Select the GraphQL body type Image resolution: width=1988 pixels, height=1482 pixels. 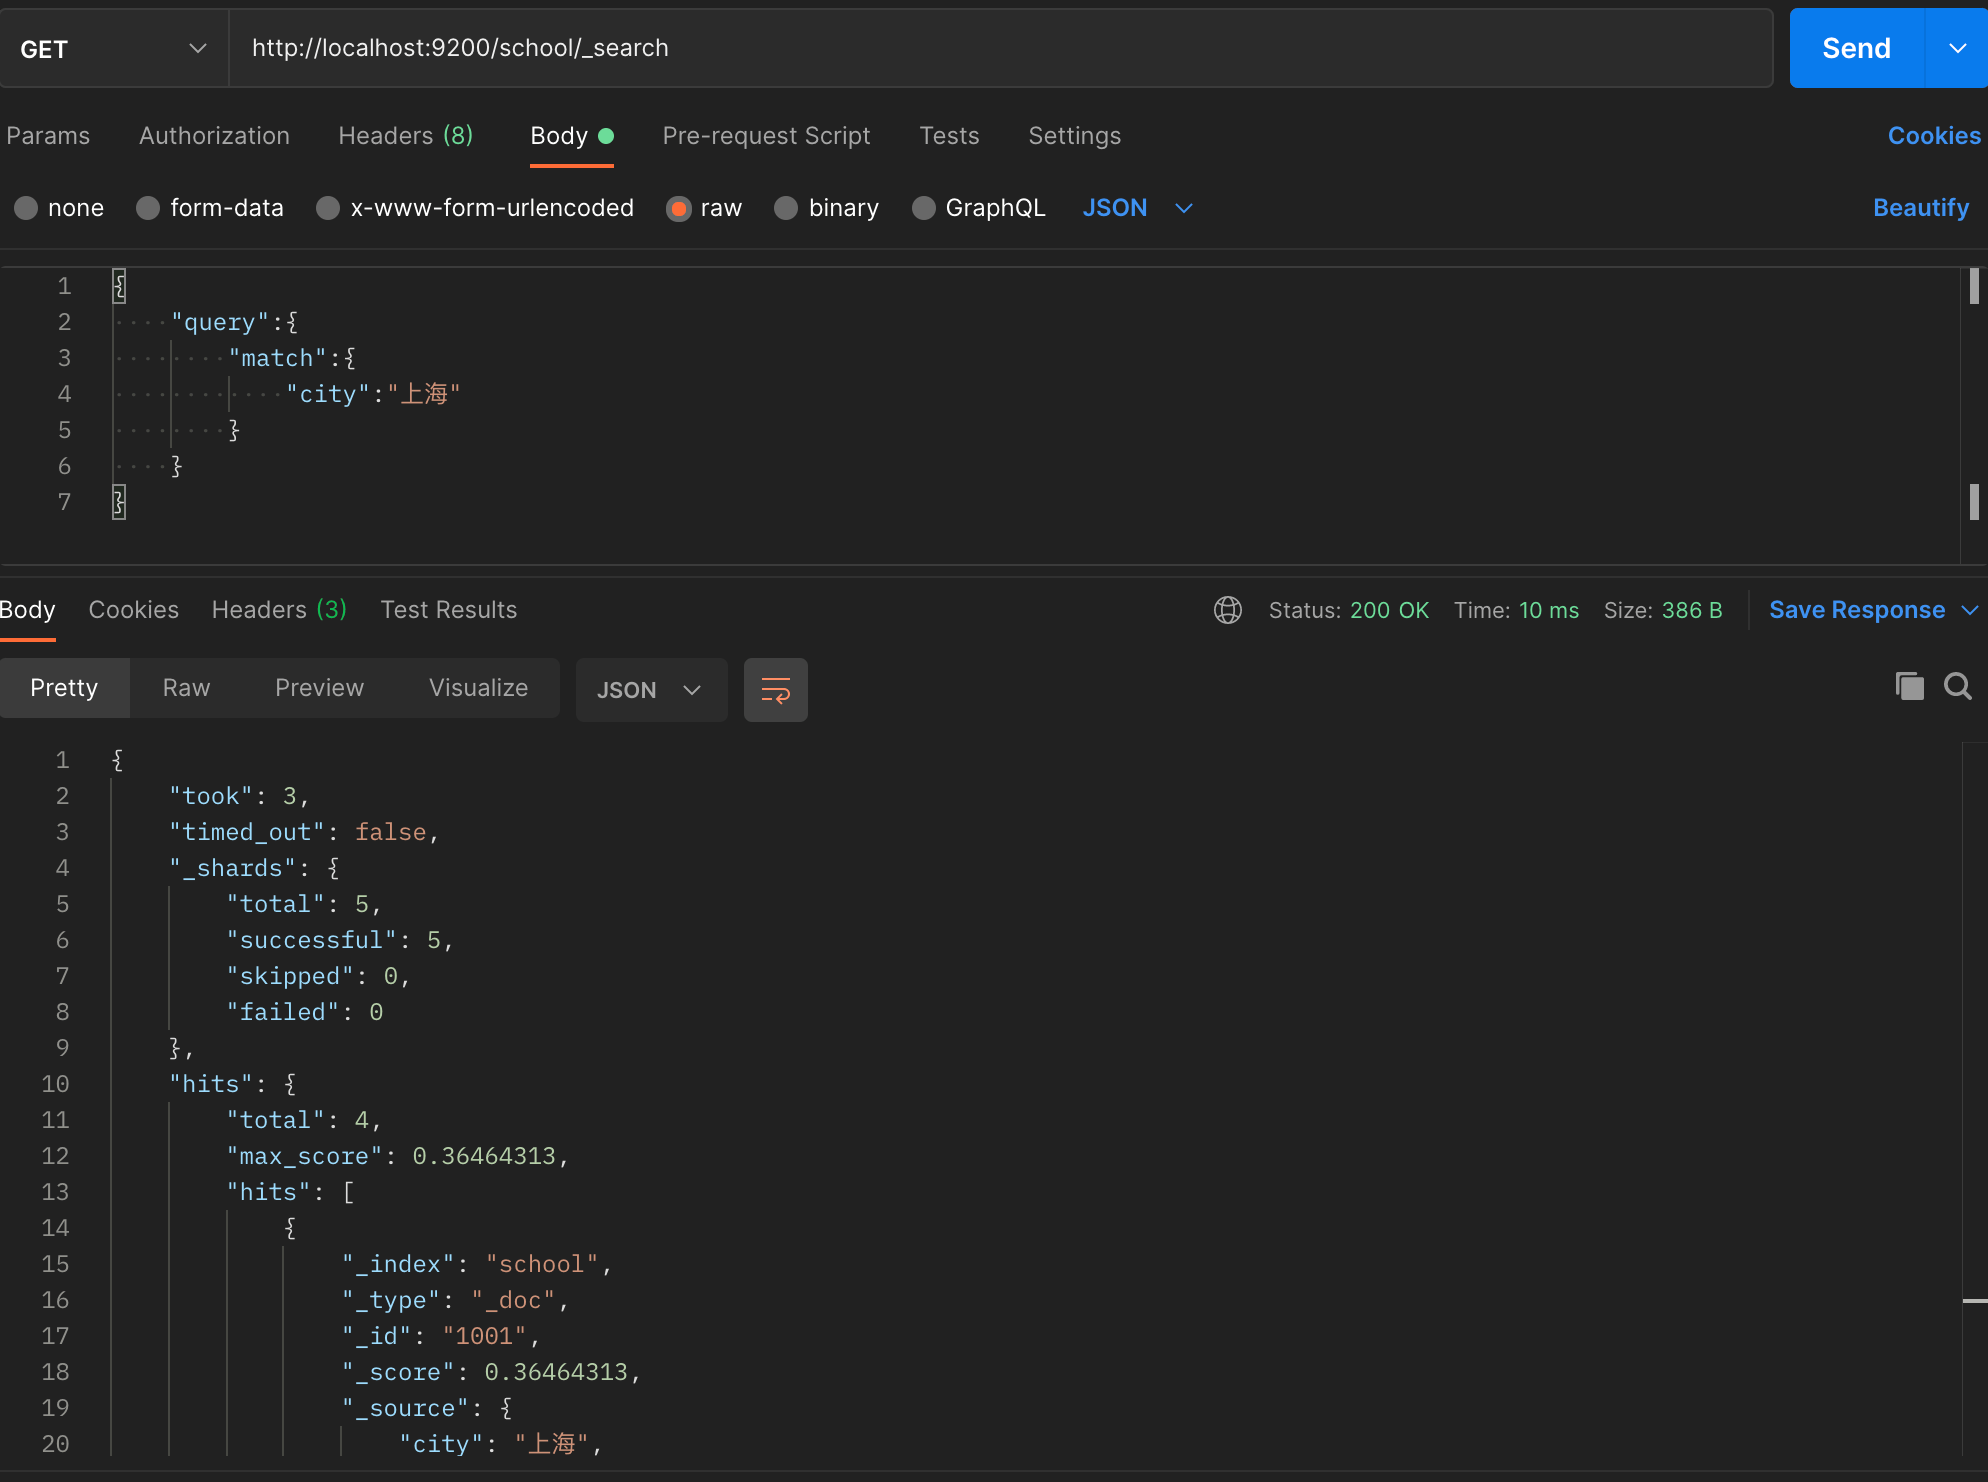click(x=979, y=208)
